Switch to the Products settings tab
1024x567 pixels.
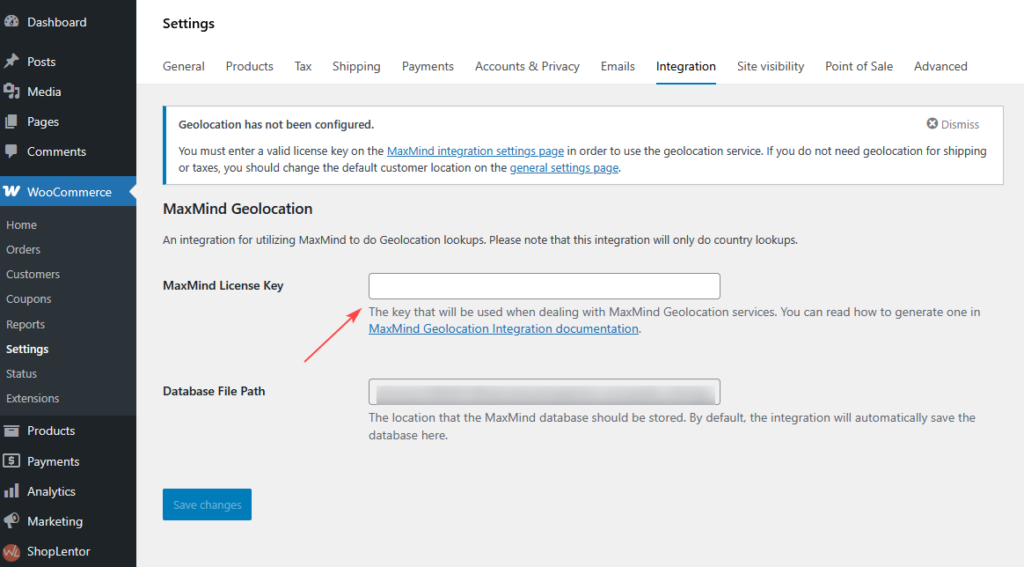click(249, 67)
